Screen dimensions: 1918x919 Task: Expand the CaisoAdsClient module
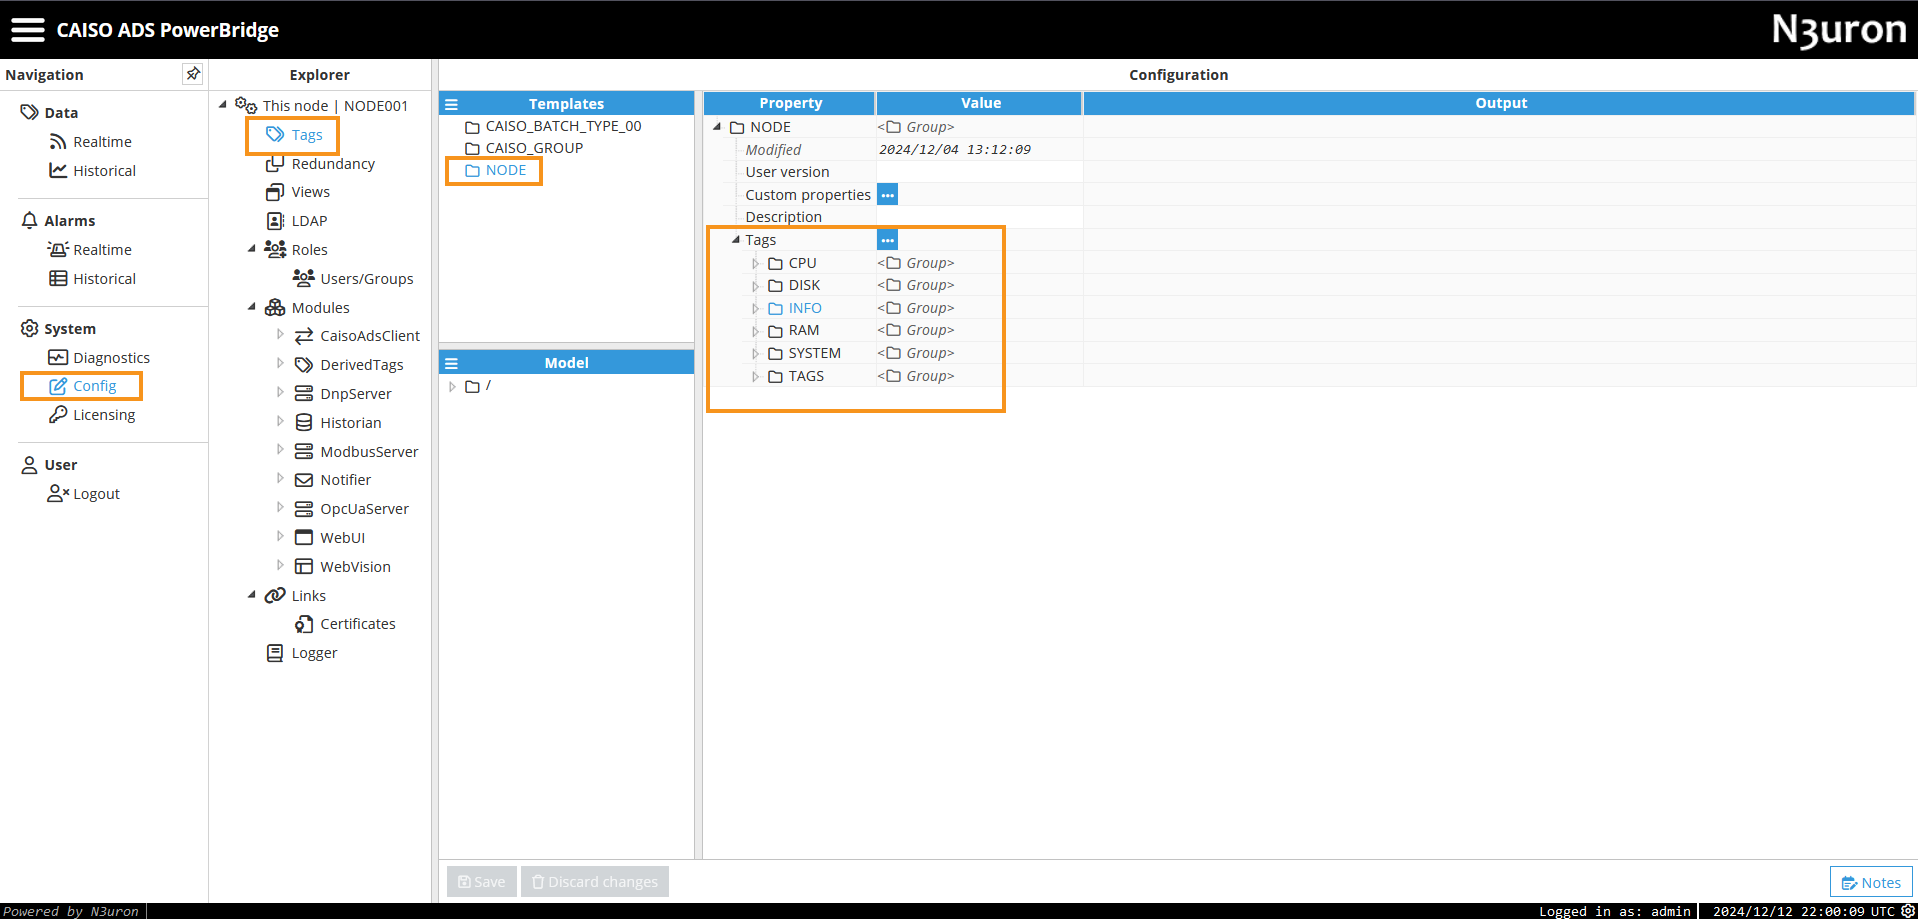[x=280, y=335]
